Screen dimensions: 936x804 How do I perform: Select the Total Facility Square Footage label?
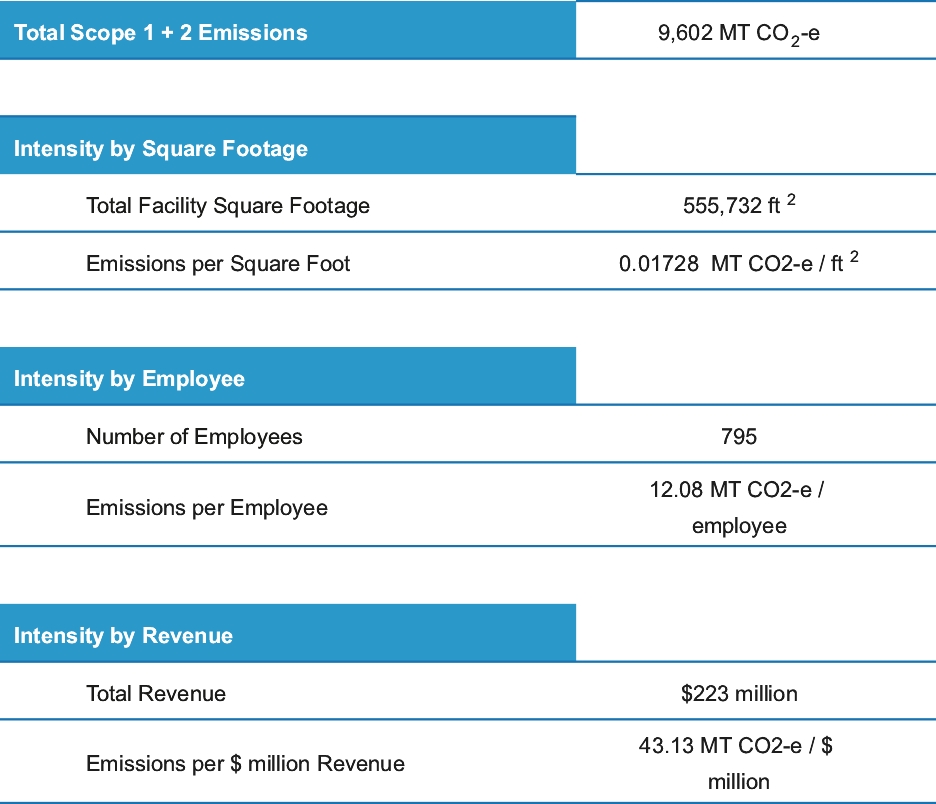click(x=228, y=206)
